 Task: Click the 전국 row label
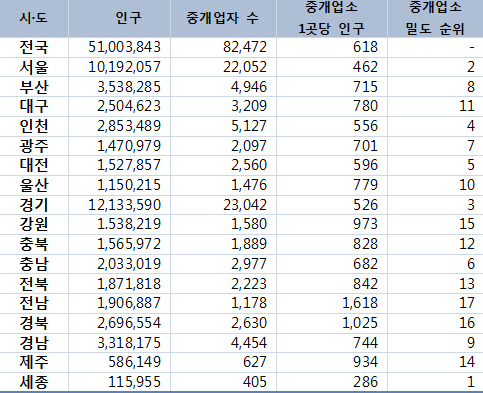point(34,47)
